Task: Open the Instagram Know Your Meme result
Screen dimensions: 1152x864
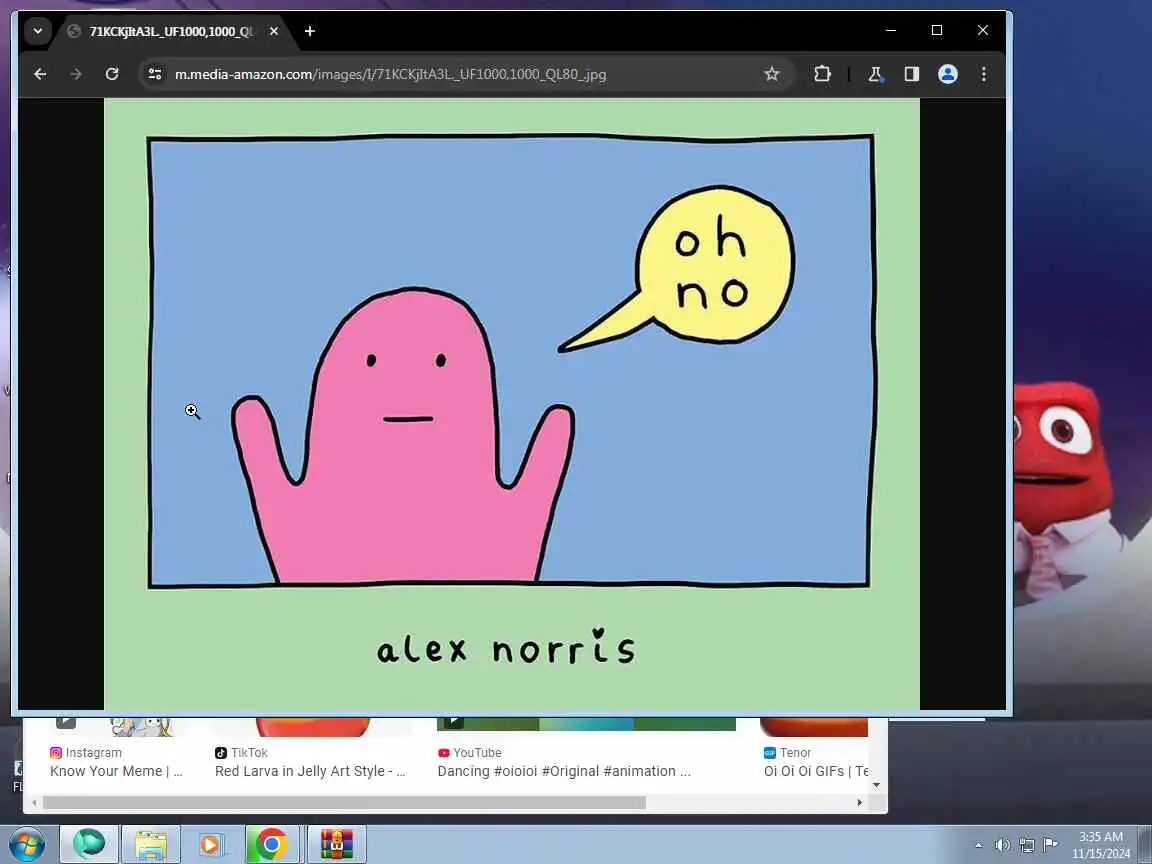Action: click(116, 771)
